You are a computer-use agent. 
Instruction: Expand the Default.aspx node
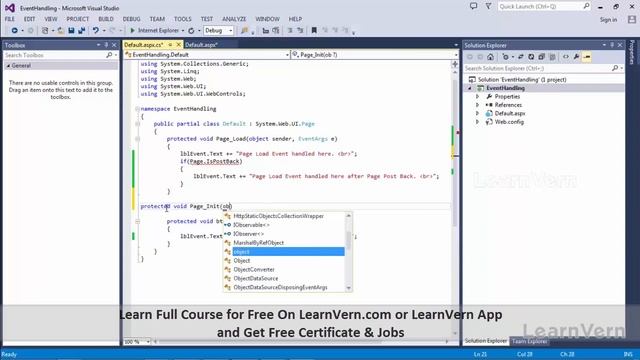tap(477, 113)
